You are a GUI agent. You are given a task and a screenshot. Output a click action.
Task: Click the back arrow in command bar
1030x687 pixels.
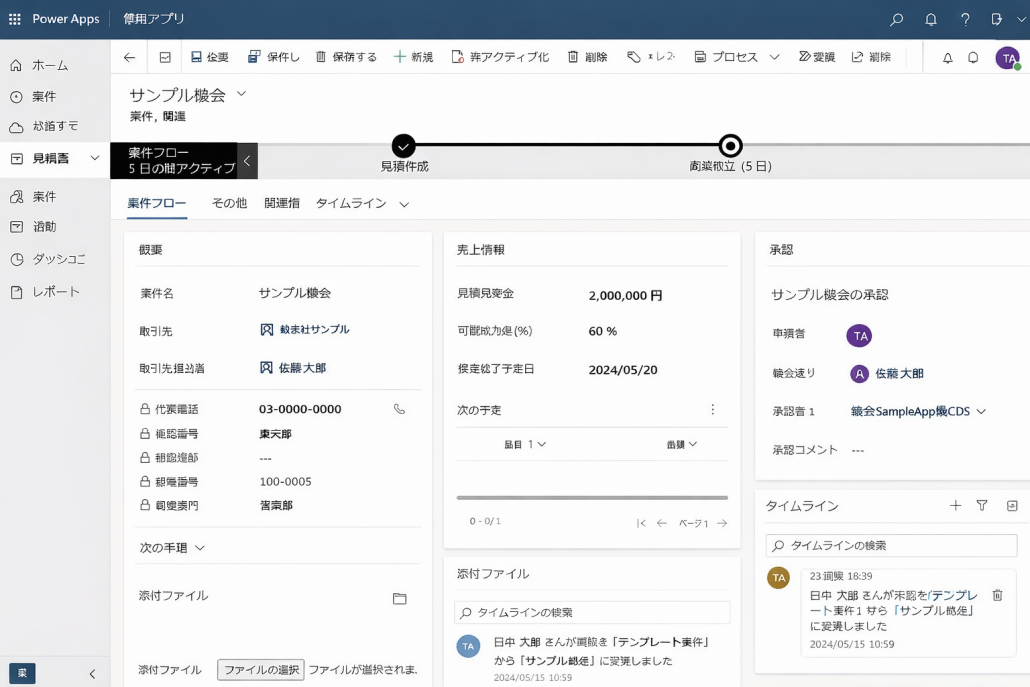point(129,57)
